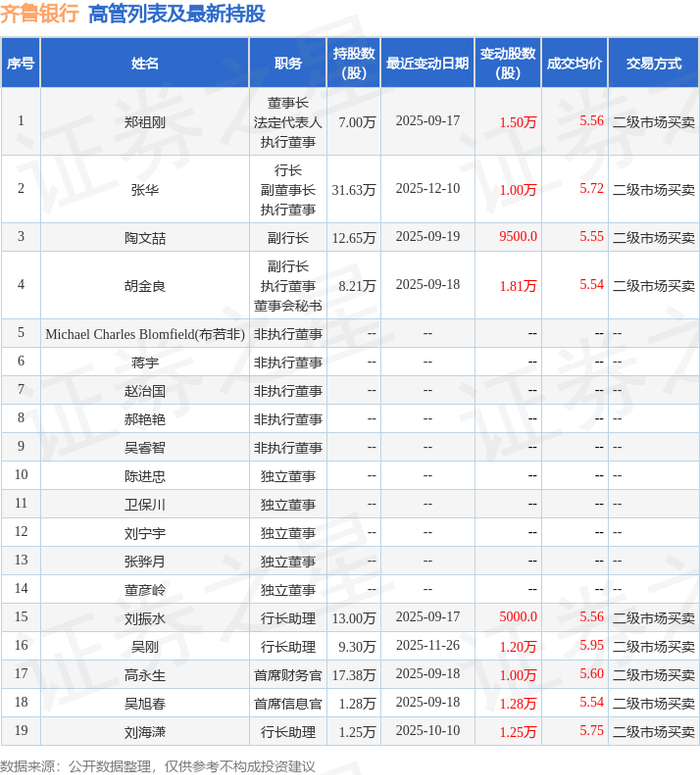Click 法定代表人 in 郑祖刚's positions
The width and height of the screenshot is (700, 775).
pos(288,122)
